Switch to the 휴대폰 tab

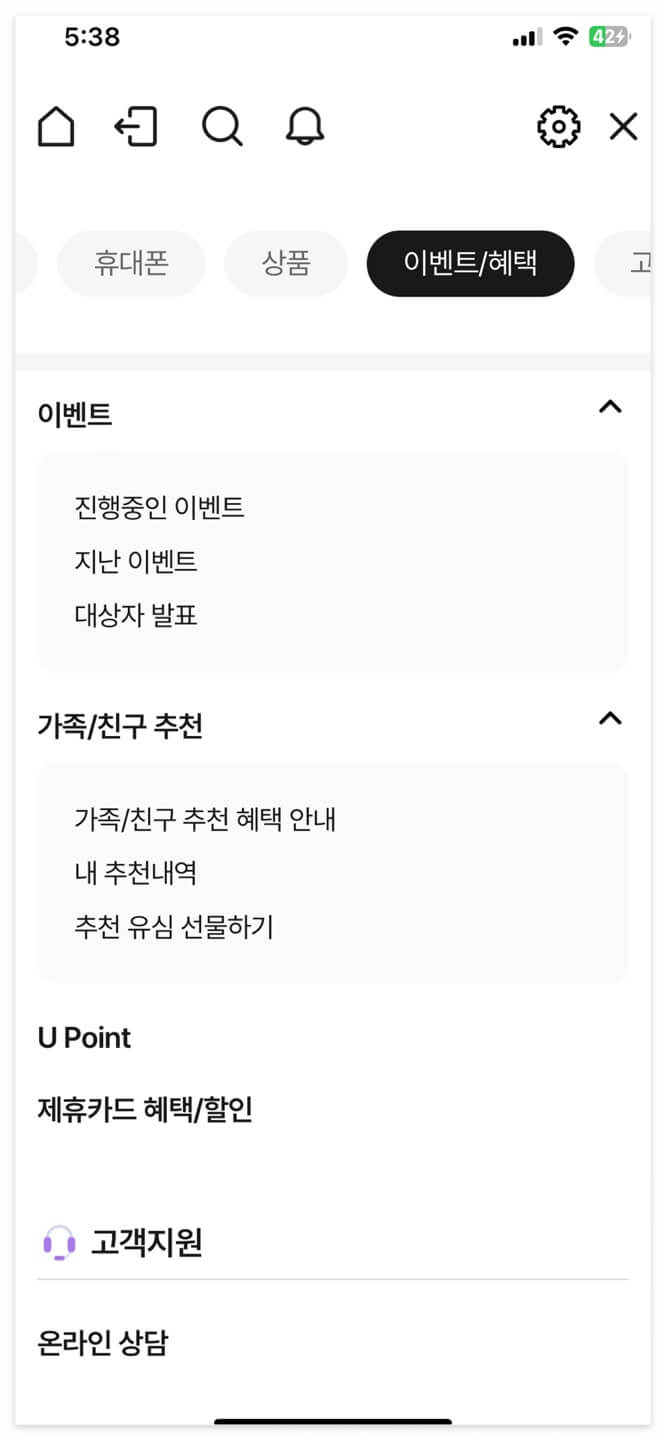[131, 263]
